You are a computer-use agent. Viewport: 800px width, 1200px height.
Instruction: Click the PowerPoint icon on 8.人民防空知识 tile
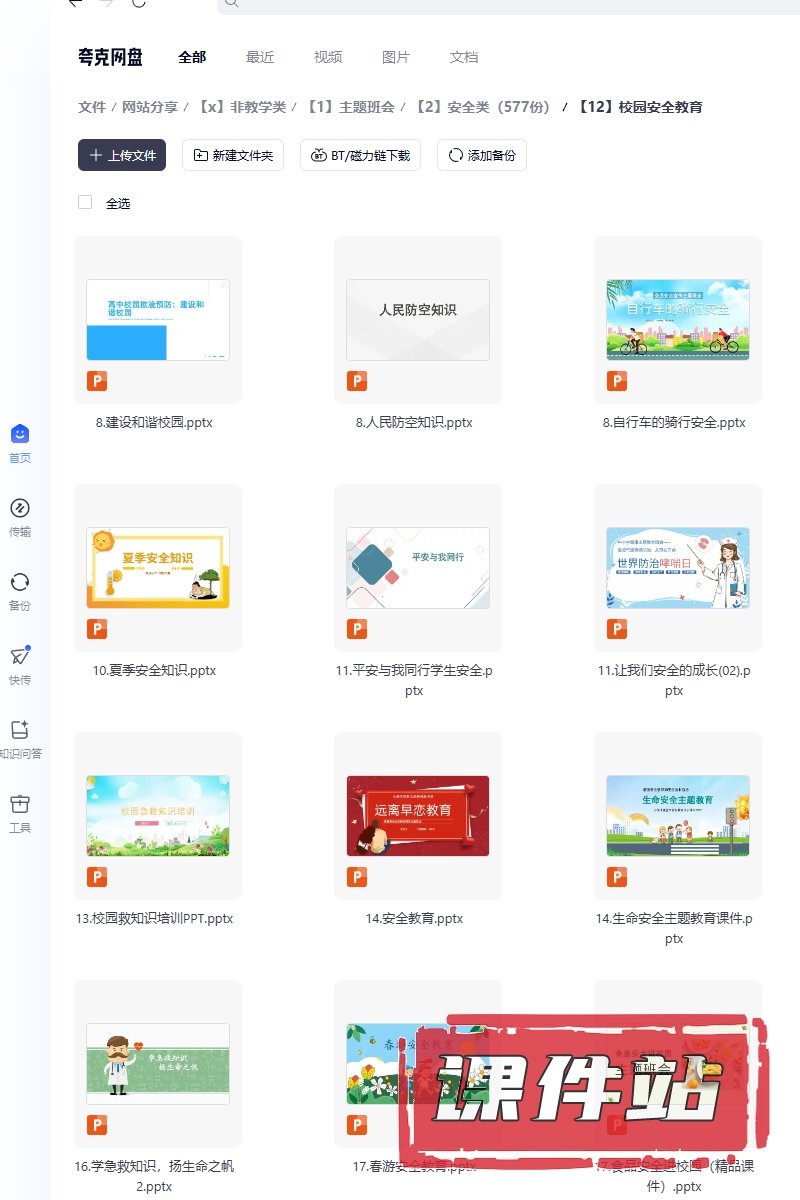coord(357,381)
